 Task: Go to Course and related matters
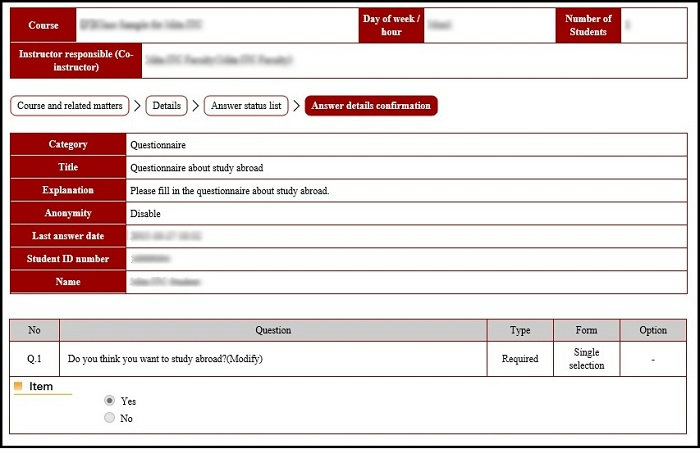coord(70,106)
